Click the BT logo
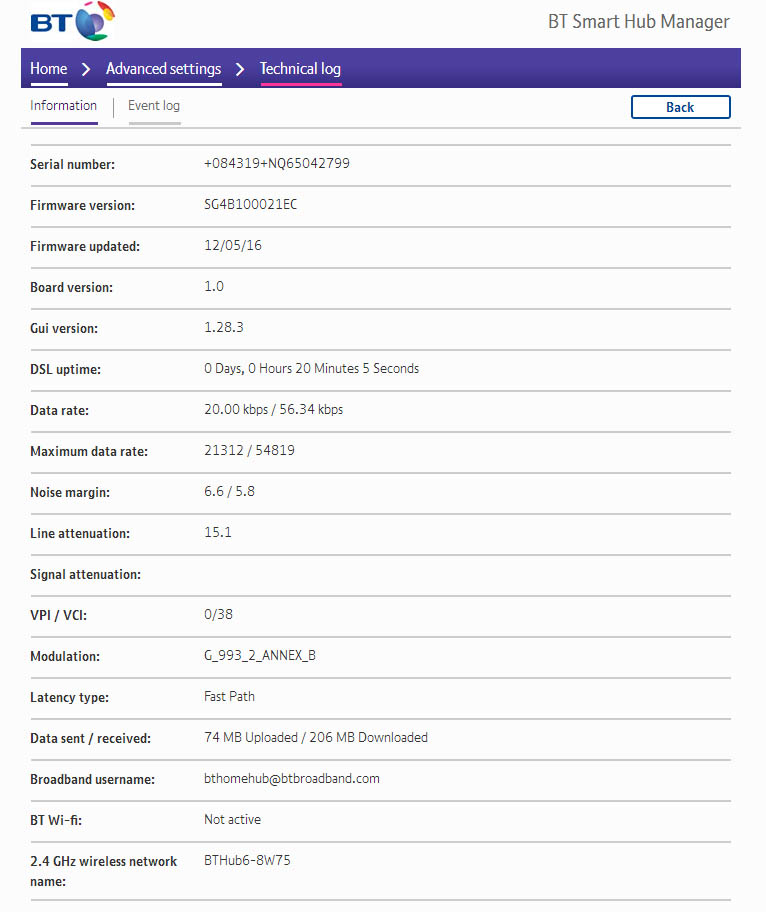 click(x=72, y=22)
